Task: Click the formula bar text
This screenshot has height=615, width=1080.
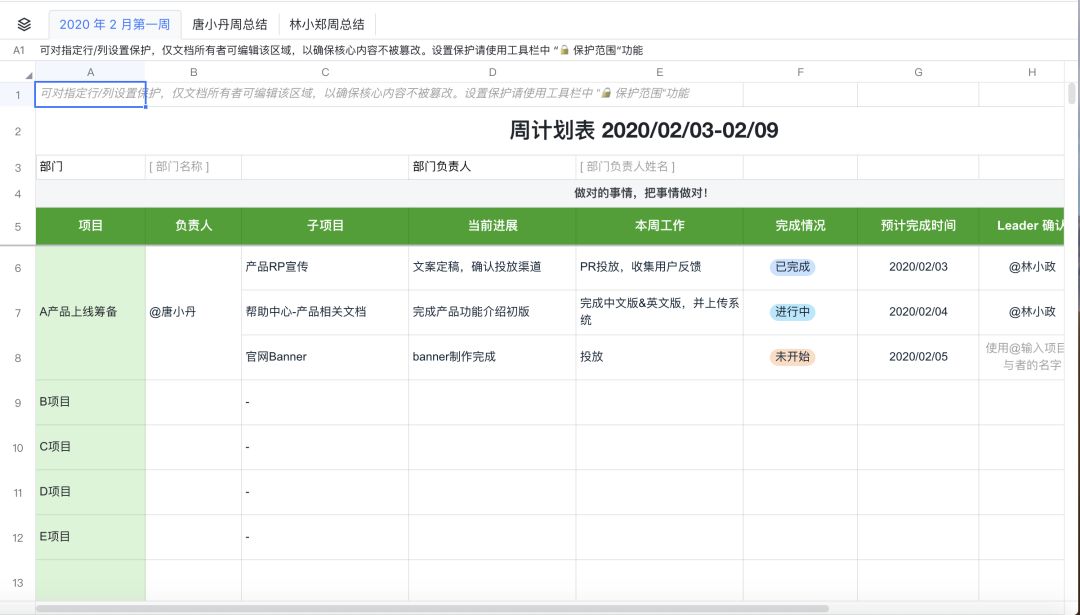Action: click(340, 50)
